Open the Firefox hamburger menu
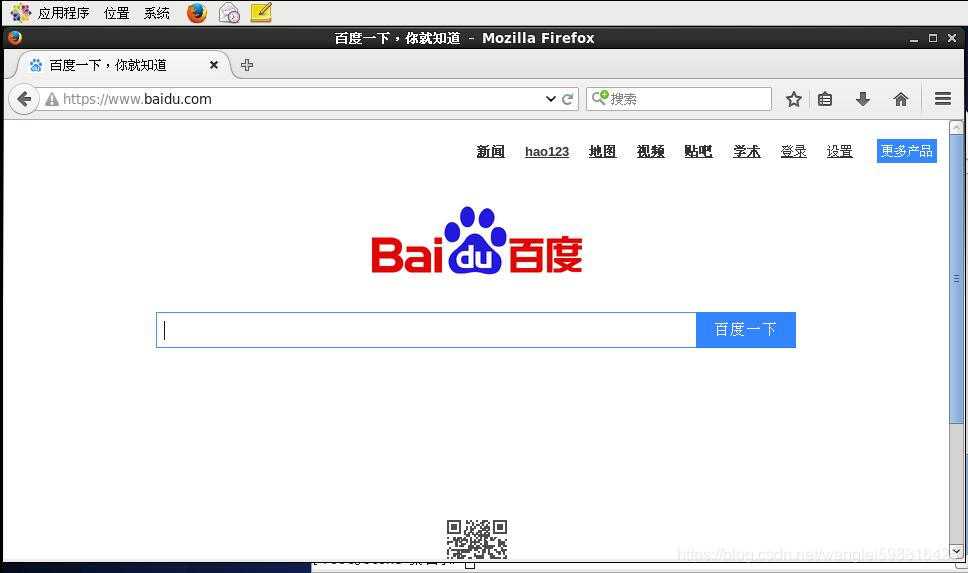The image size is (968, 573). pos(943,99)
